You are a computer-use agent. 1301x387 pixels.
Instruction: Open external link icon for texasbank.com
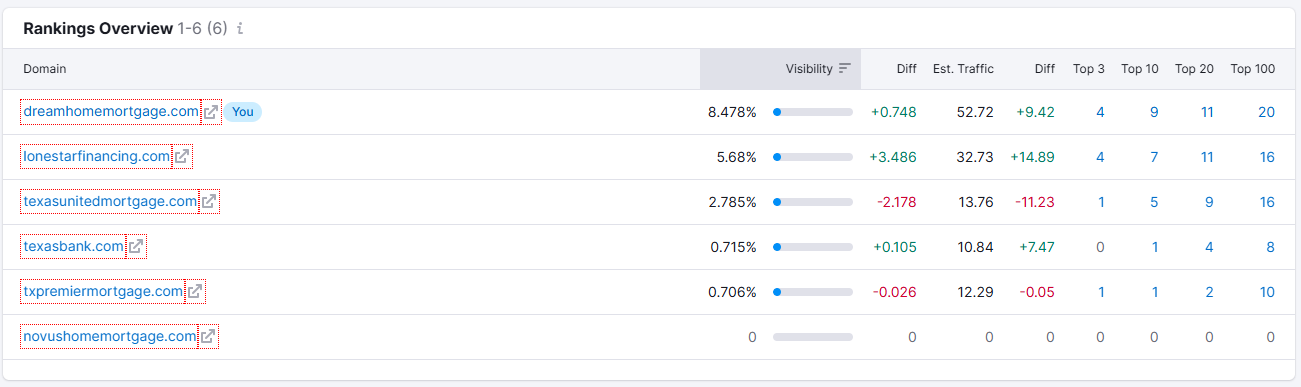[136, 247]
